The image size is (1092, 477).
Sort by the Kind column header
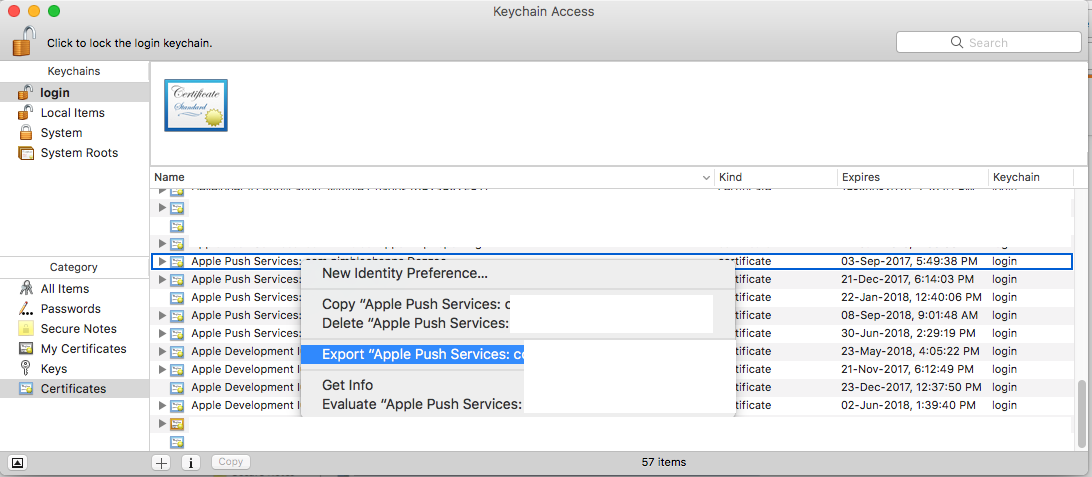(776, 178)
